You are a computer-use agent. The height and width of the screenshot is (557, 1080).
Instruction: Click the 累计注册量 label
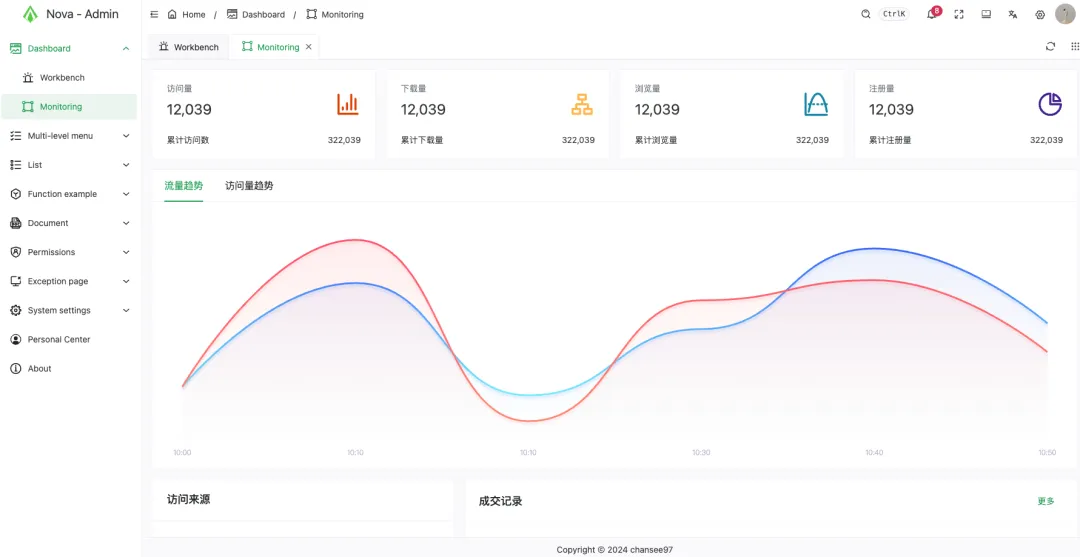coord(890,140)
